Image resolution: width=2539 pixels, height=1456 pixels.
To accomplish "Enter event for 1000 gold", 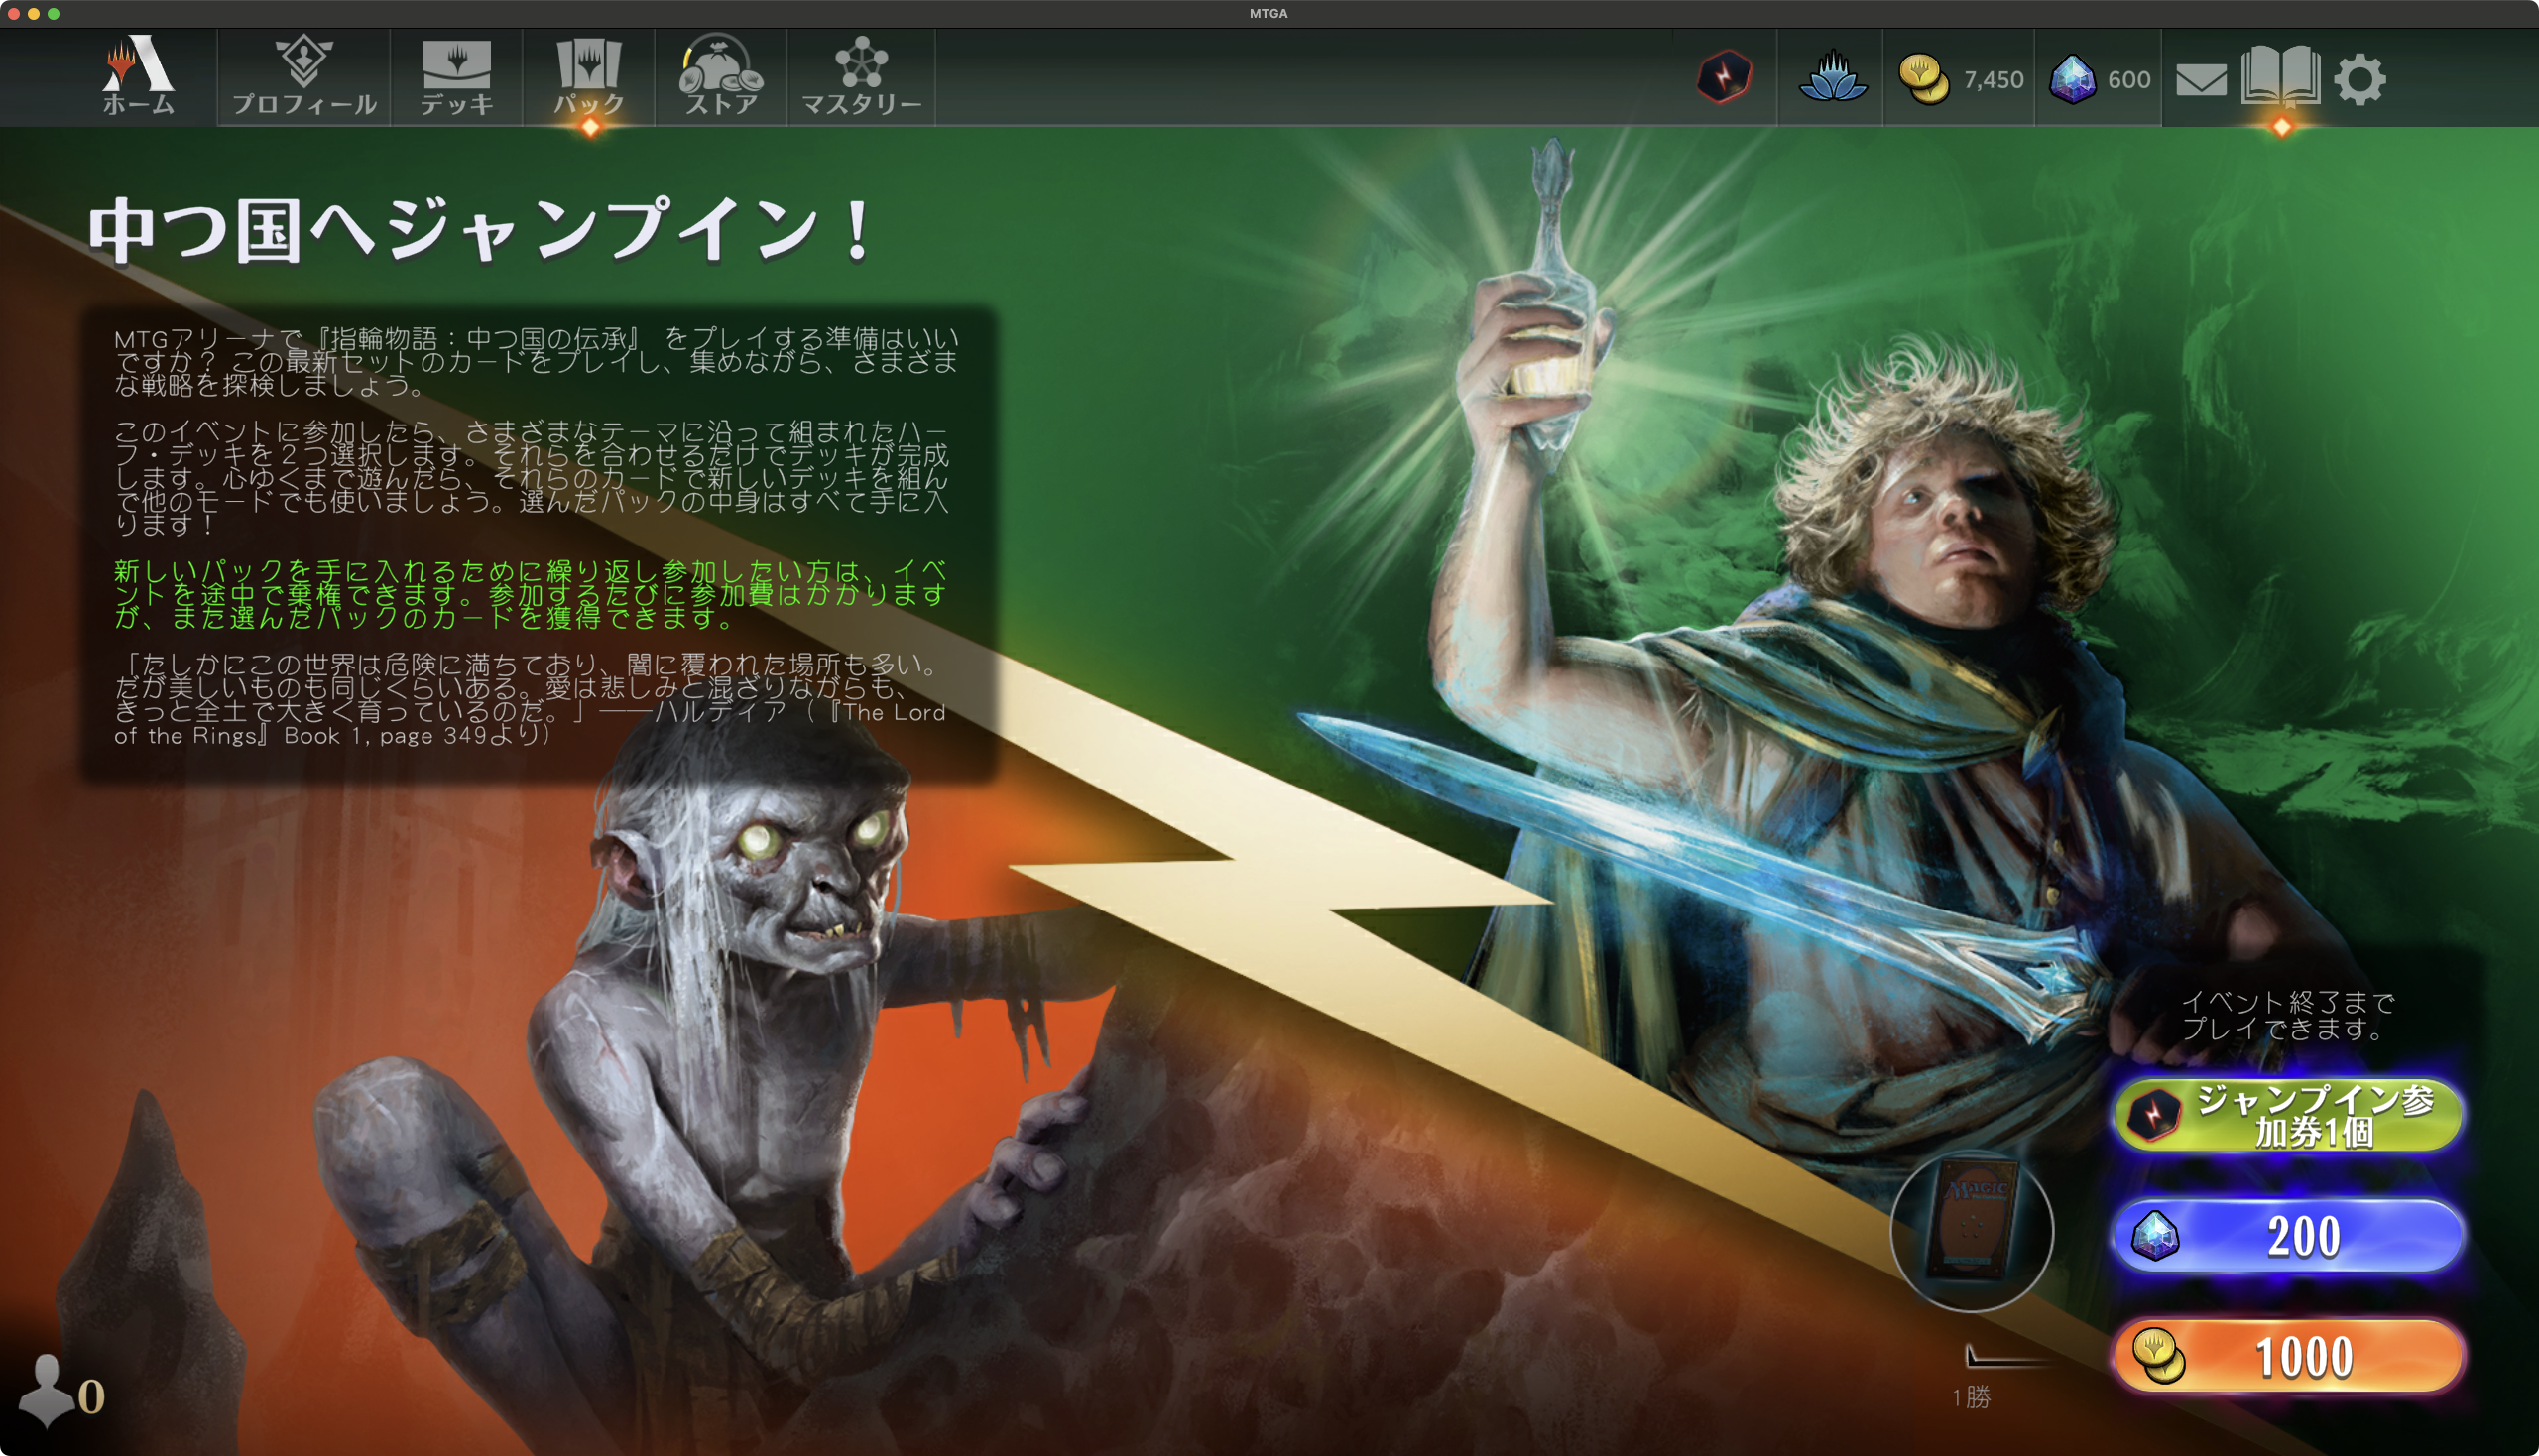I will [2288, 1356].
